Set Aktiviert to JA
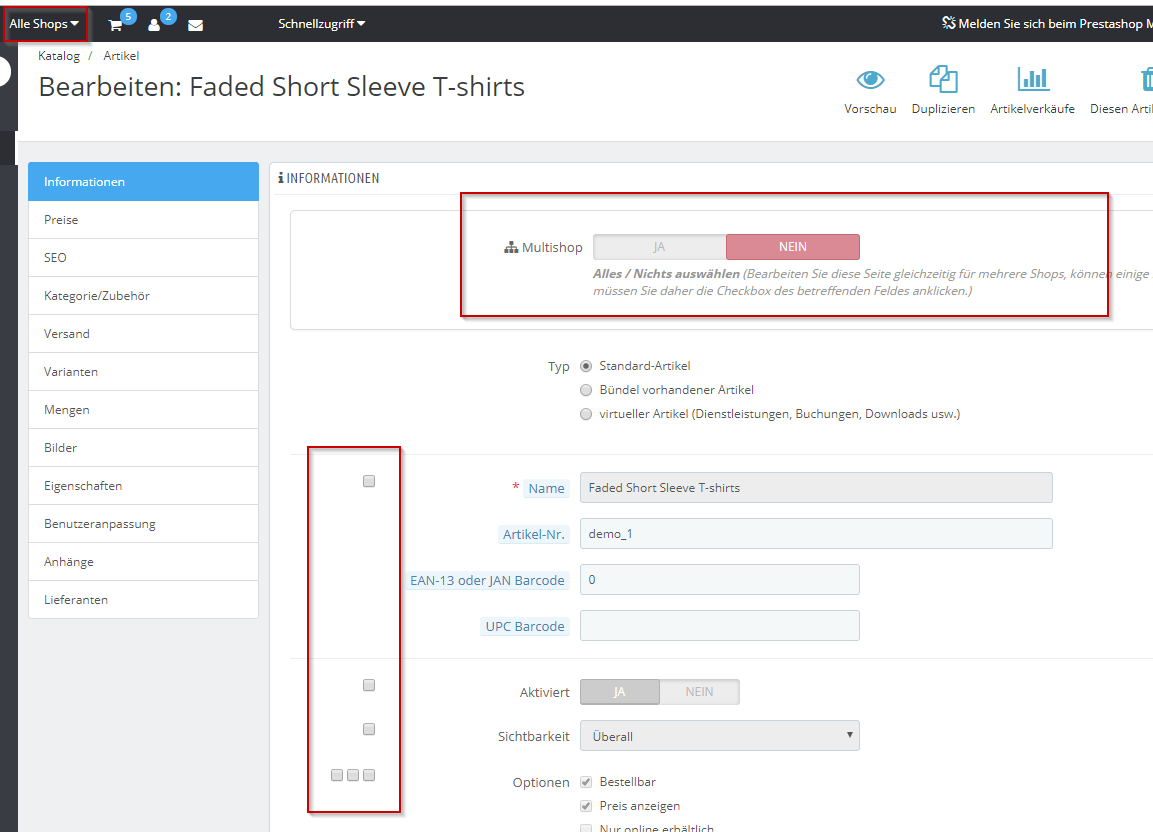 (620, 692)
